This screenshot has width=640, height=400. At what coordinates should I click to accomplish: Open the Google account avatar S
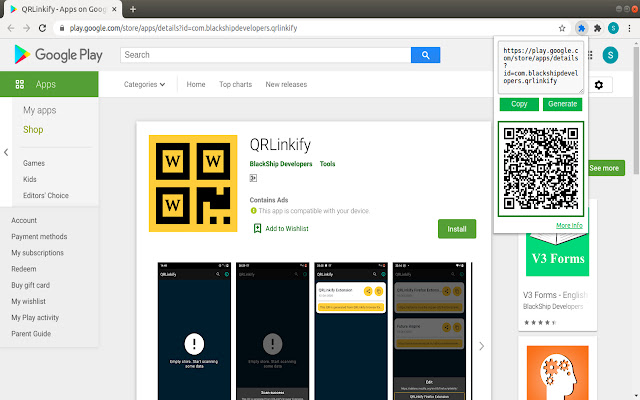click(610, 55)
